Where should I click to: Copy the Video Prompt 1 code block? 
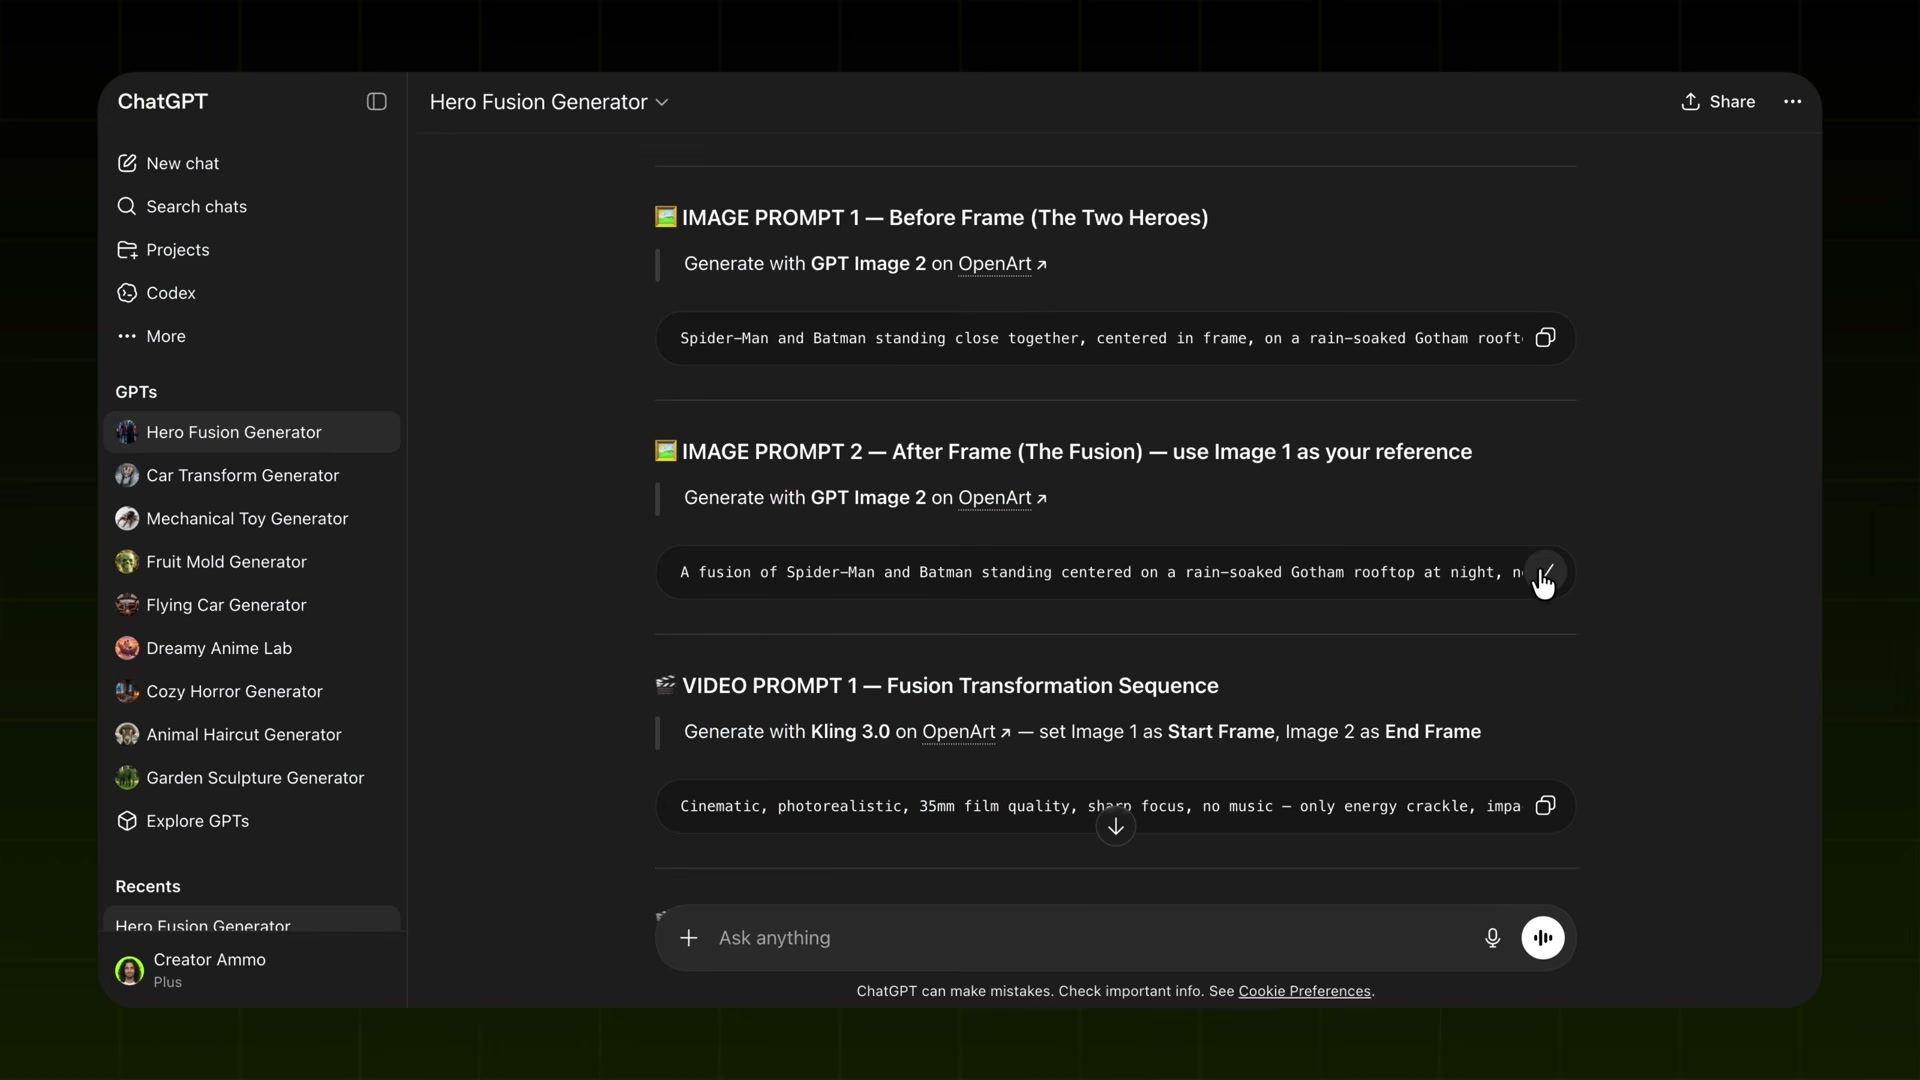(x=1545, y=806)
